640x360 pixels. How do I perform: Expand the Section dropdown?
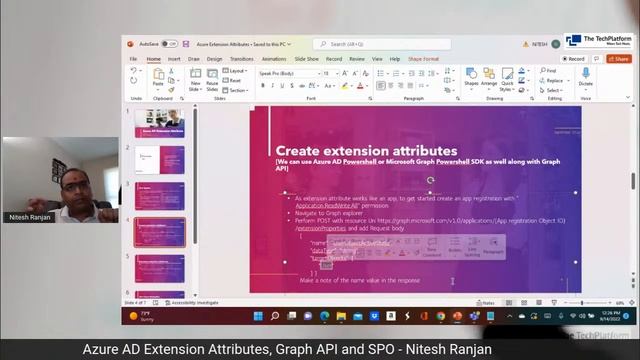236,90
